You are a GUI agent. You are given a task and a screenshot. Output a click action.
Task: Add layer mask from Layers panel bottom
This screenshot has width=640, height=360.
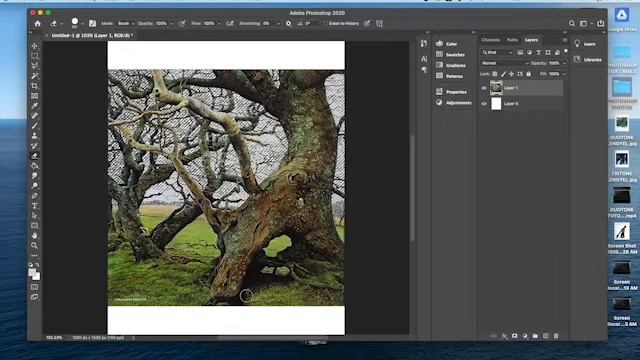pos(515,336)
